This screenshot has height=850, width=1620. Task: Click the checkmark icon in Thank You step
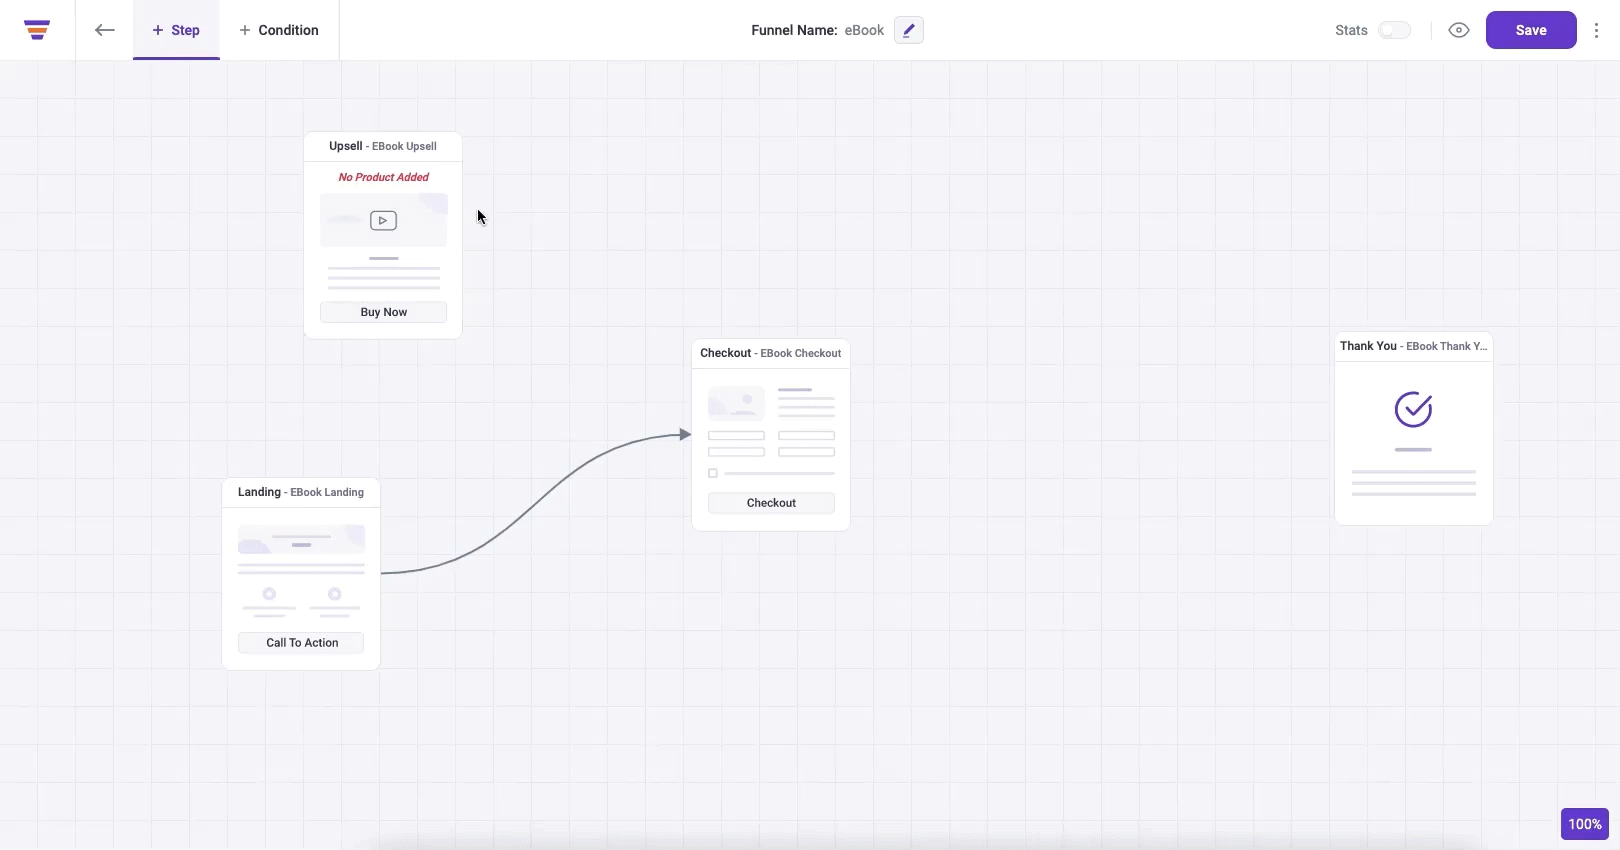point(1413,409)
